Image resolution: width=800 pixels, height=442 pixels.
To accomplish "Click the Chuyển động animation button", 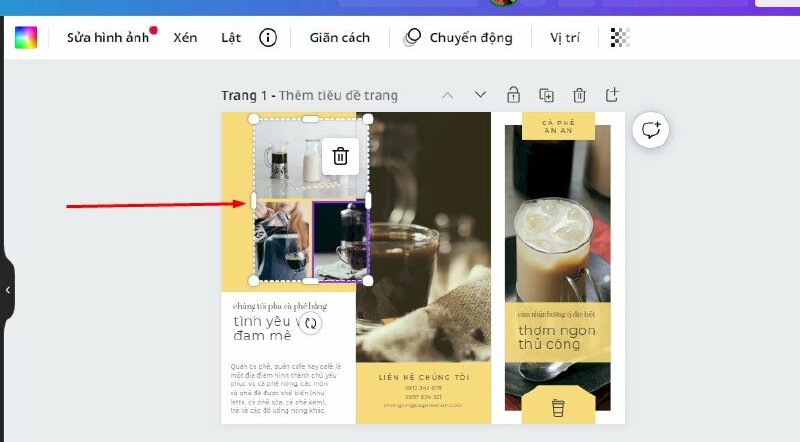I will pyautogui.click(x=459, y=38).
